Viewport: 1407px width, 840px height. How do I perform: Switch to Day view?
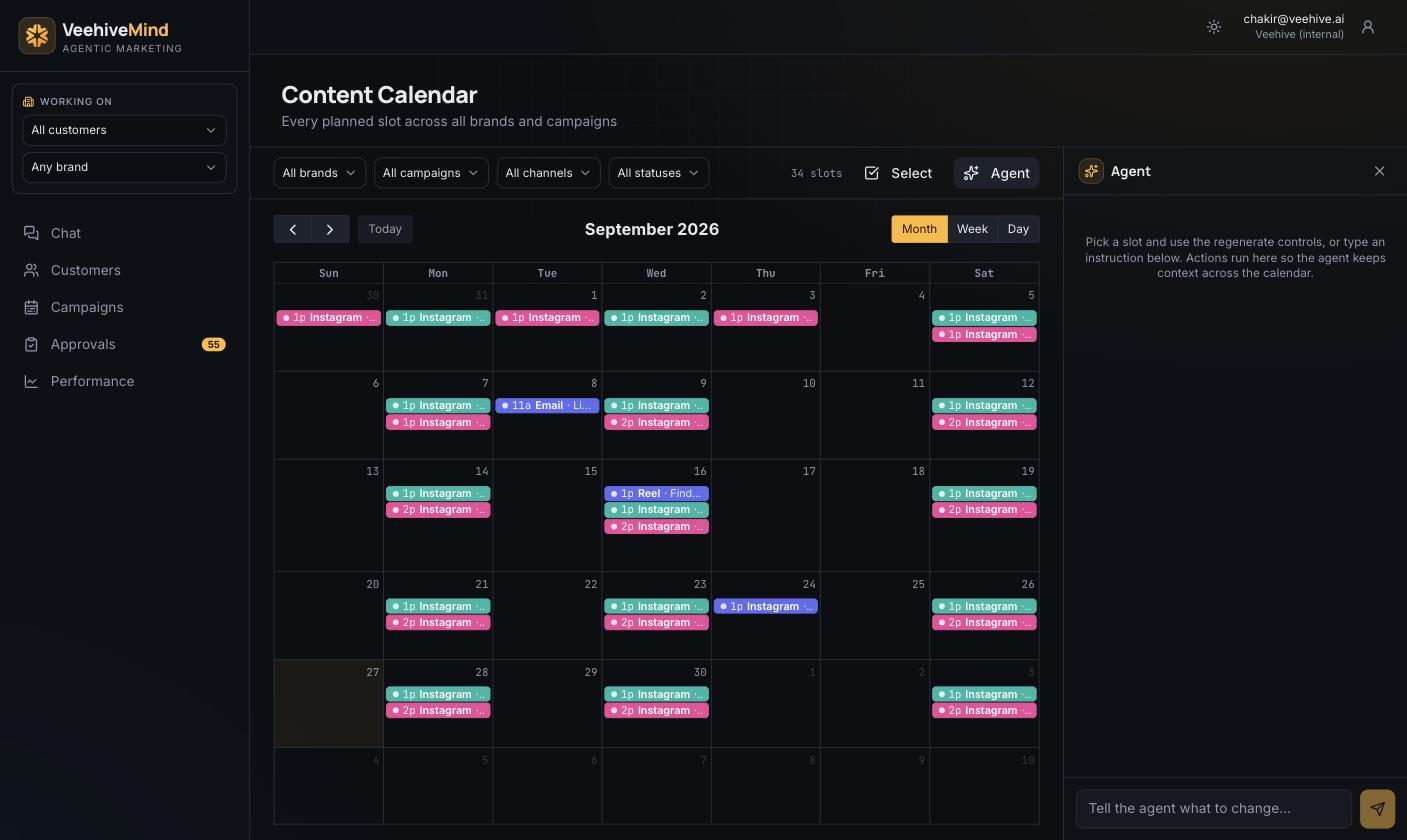1018,229
